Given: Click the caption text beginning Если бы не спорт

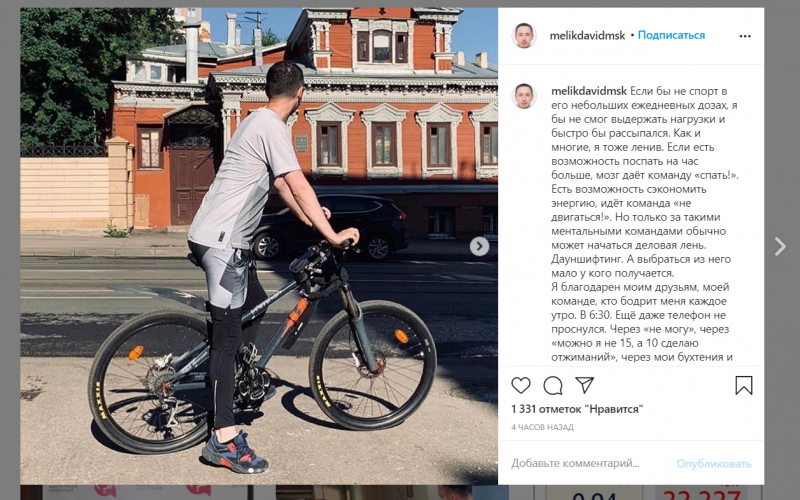Looking at the screenshot, I should tap(644, 224).
